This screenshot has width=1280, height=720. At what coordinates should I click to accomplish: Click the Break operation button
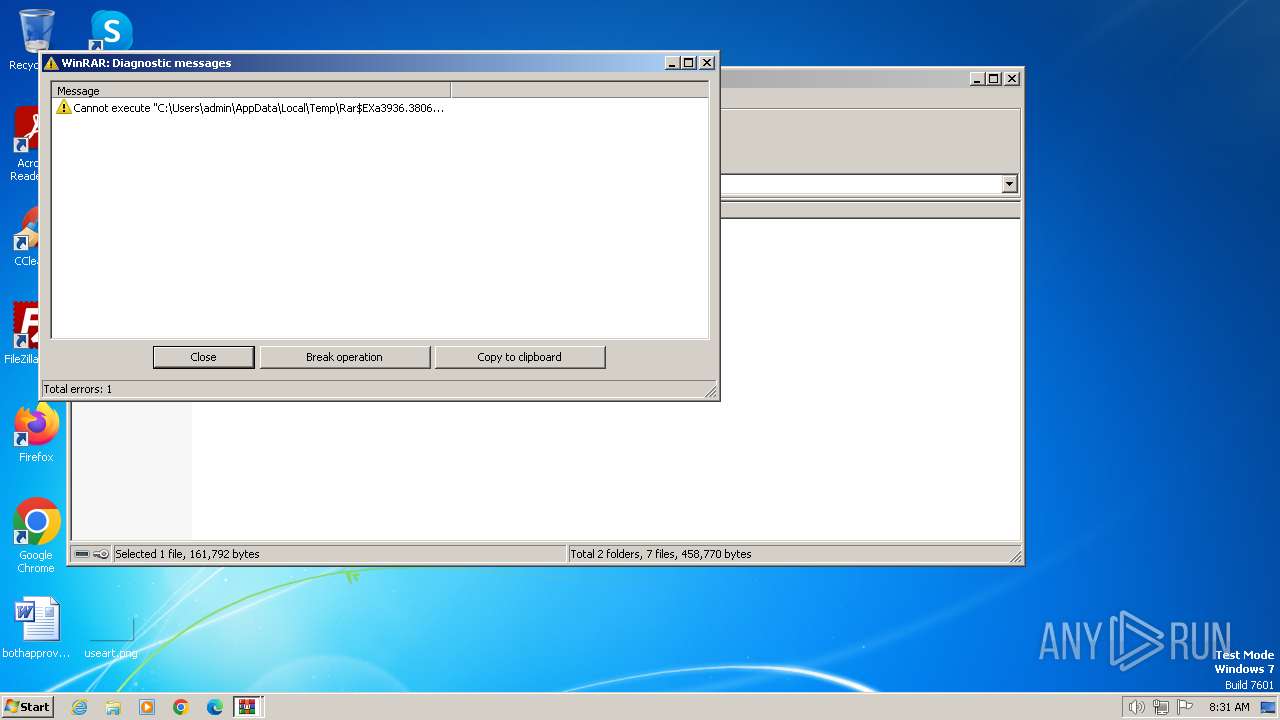click(344, 357)
